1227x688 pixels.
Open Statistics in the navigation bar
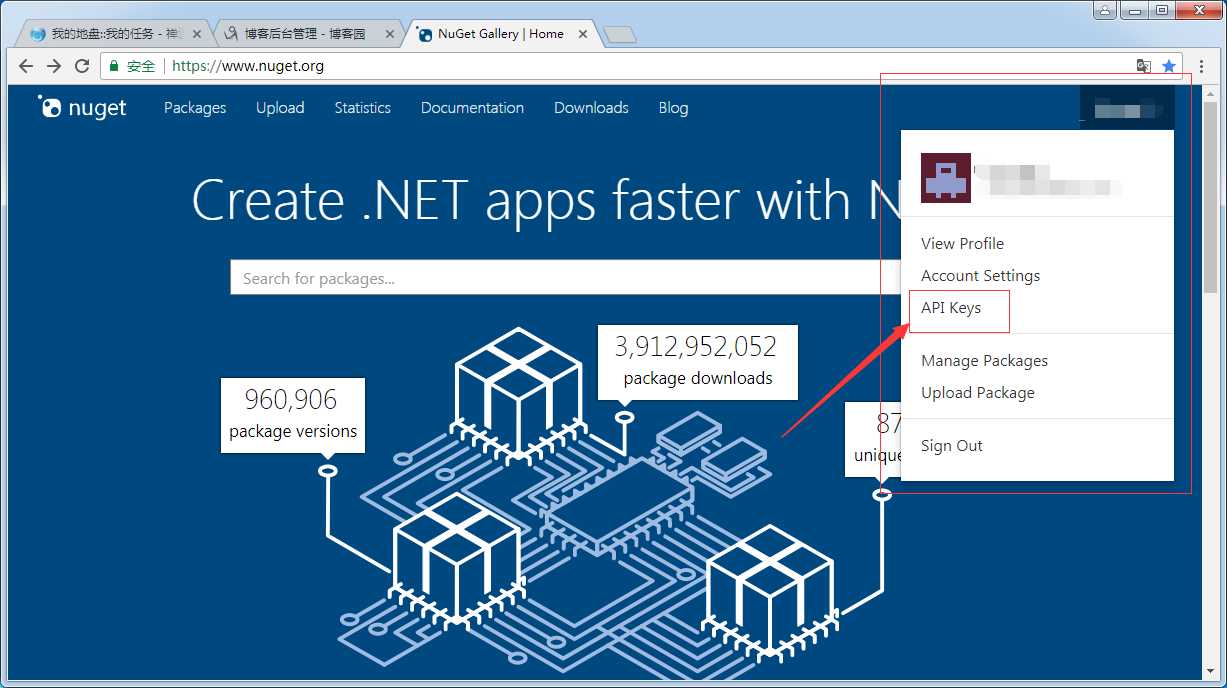tap(362, 107)
